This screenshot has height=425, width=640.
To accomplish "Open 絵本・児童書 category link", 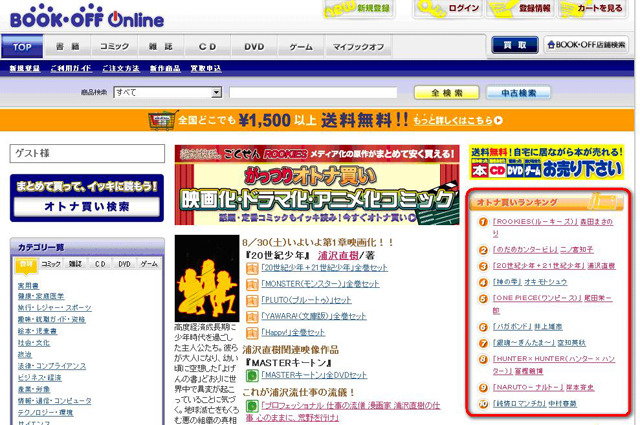I will [38, 331].
